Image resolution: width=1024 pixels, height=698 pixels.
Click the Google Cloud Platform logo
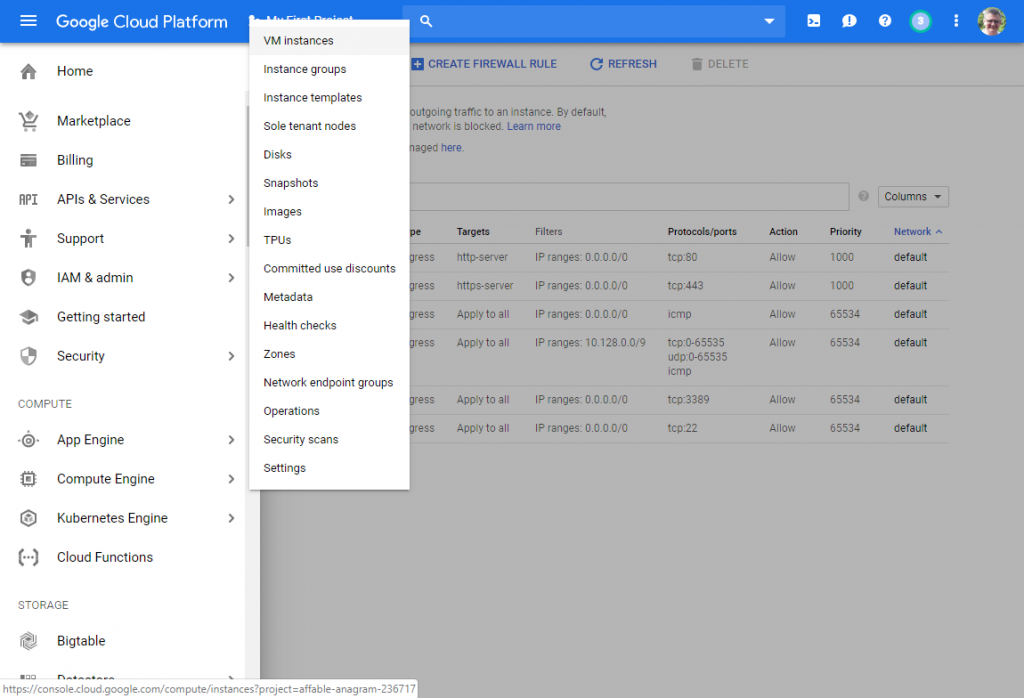(x=142, y=22)
